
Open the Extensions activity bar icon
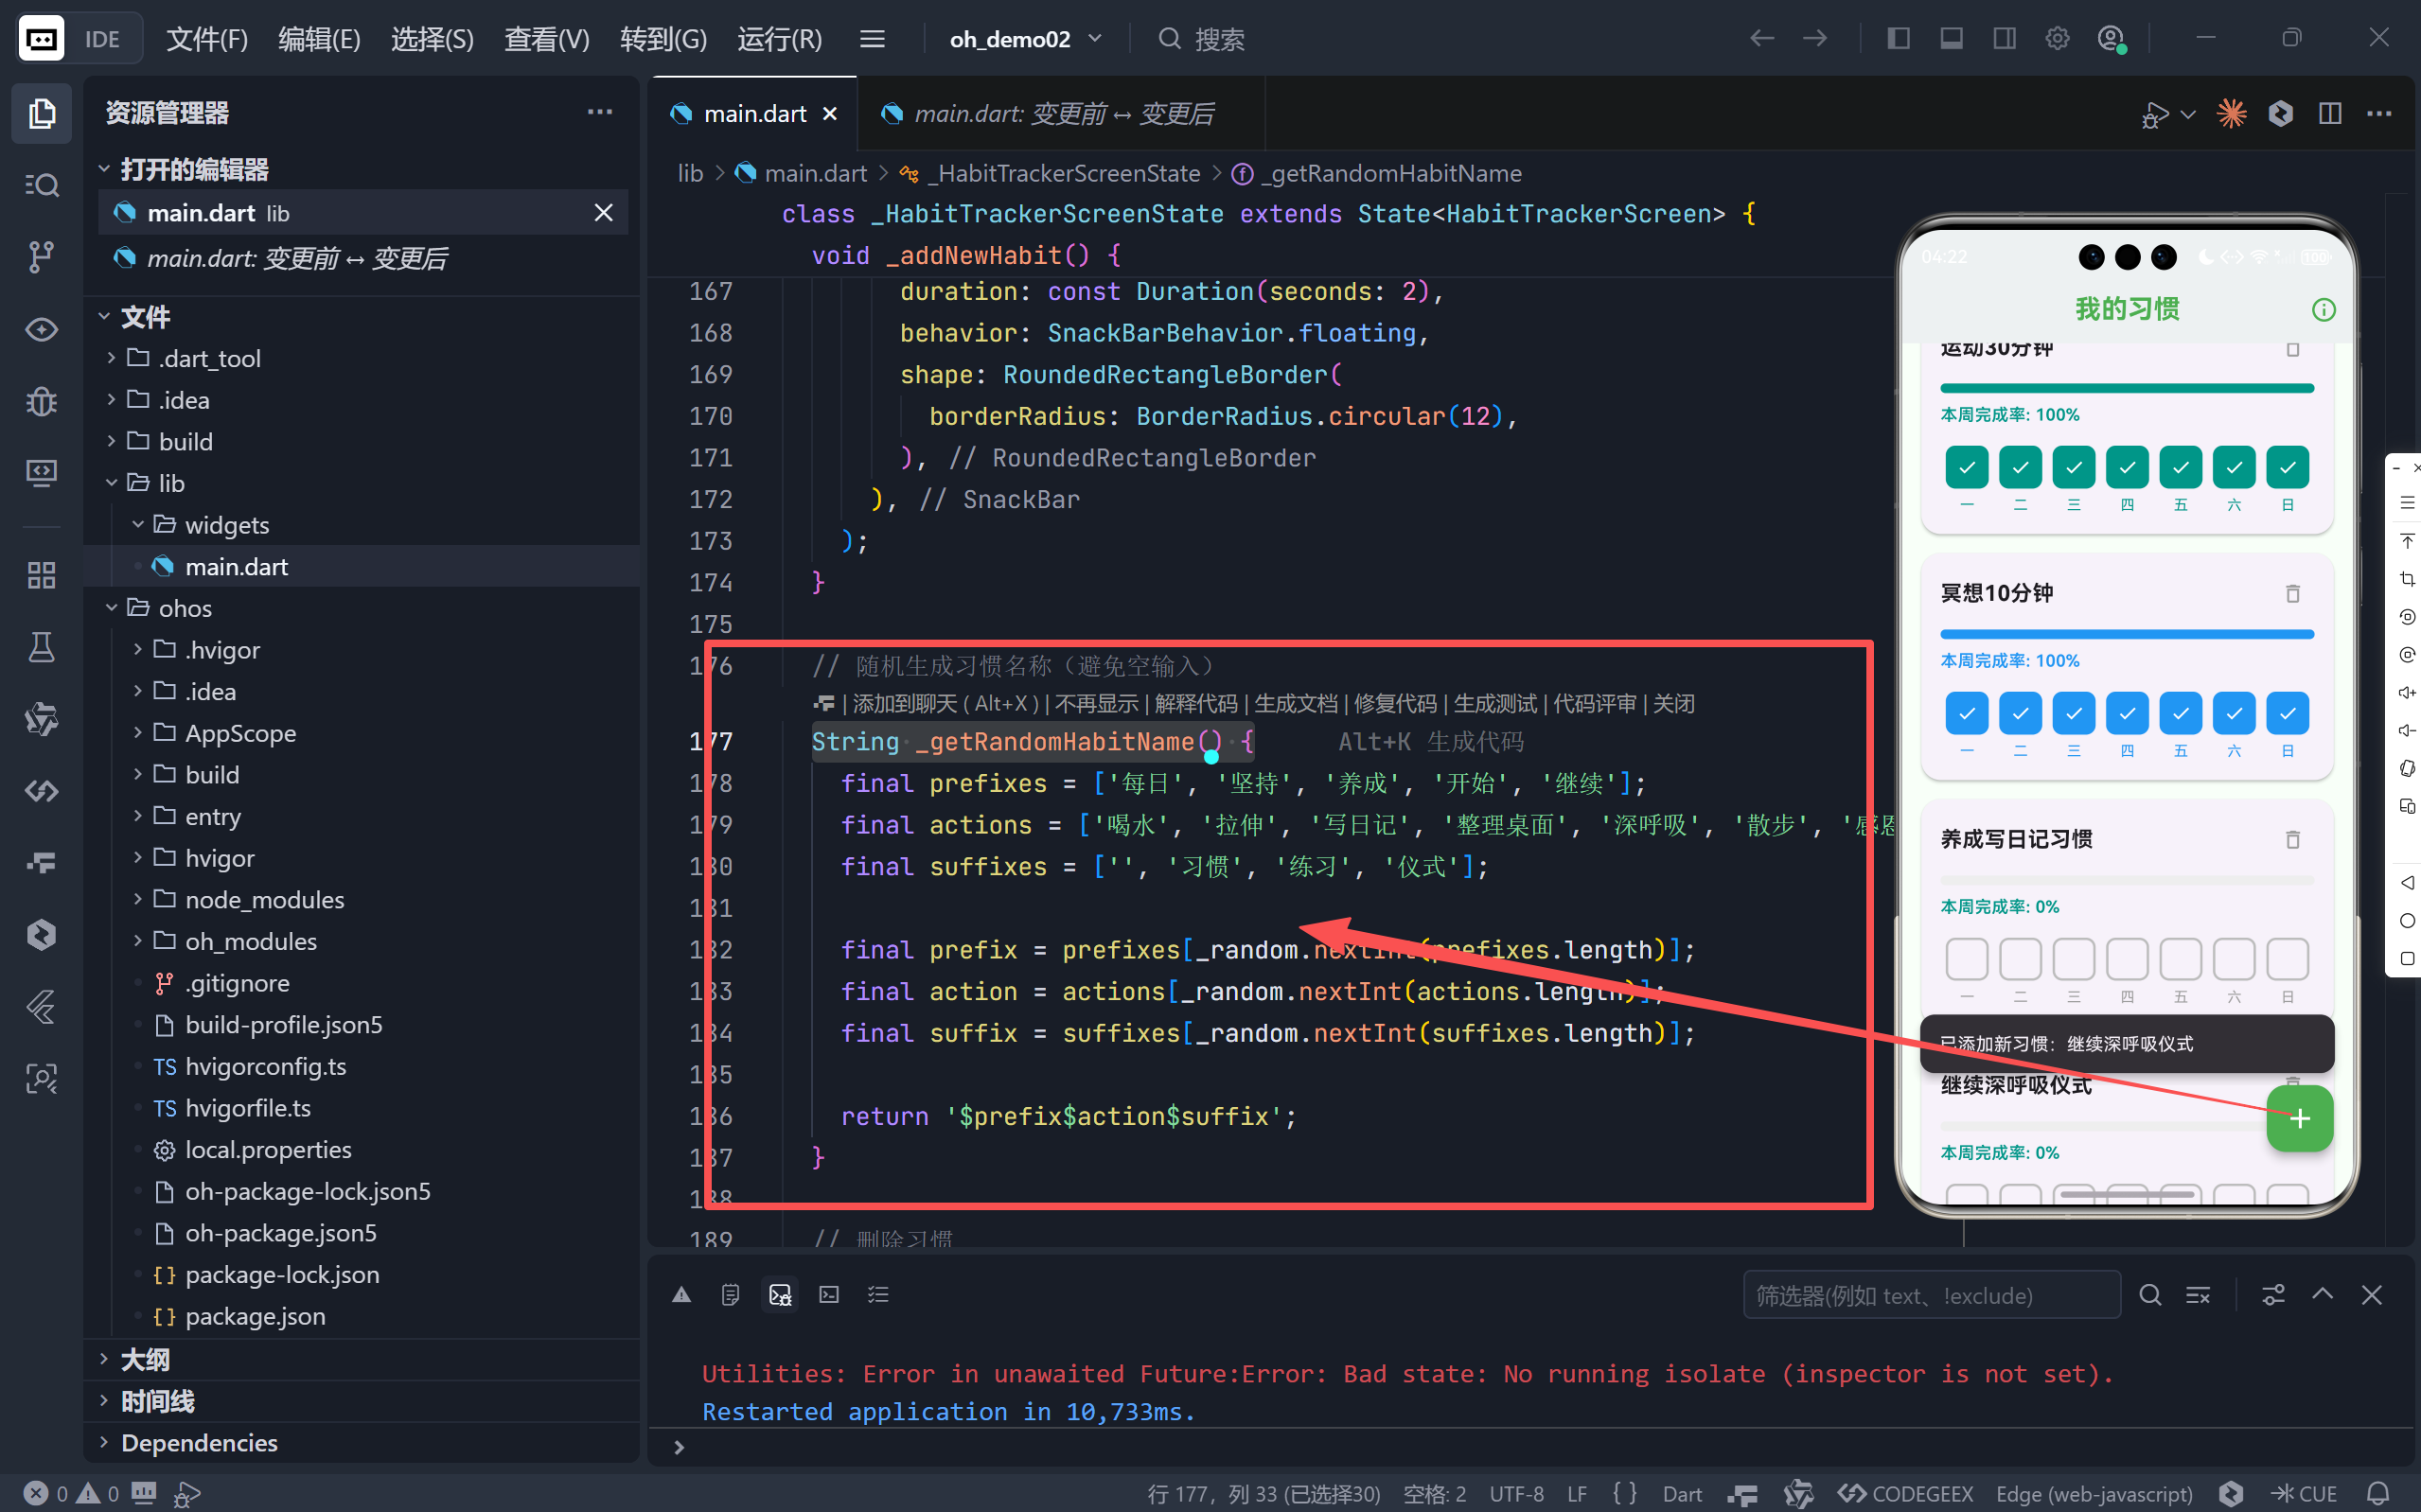point(41,575)
